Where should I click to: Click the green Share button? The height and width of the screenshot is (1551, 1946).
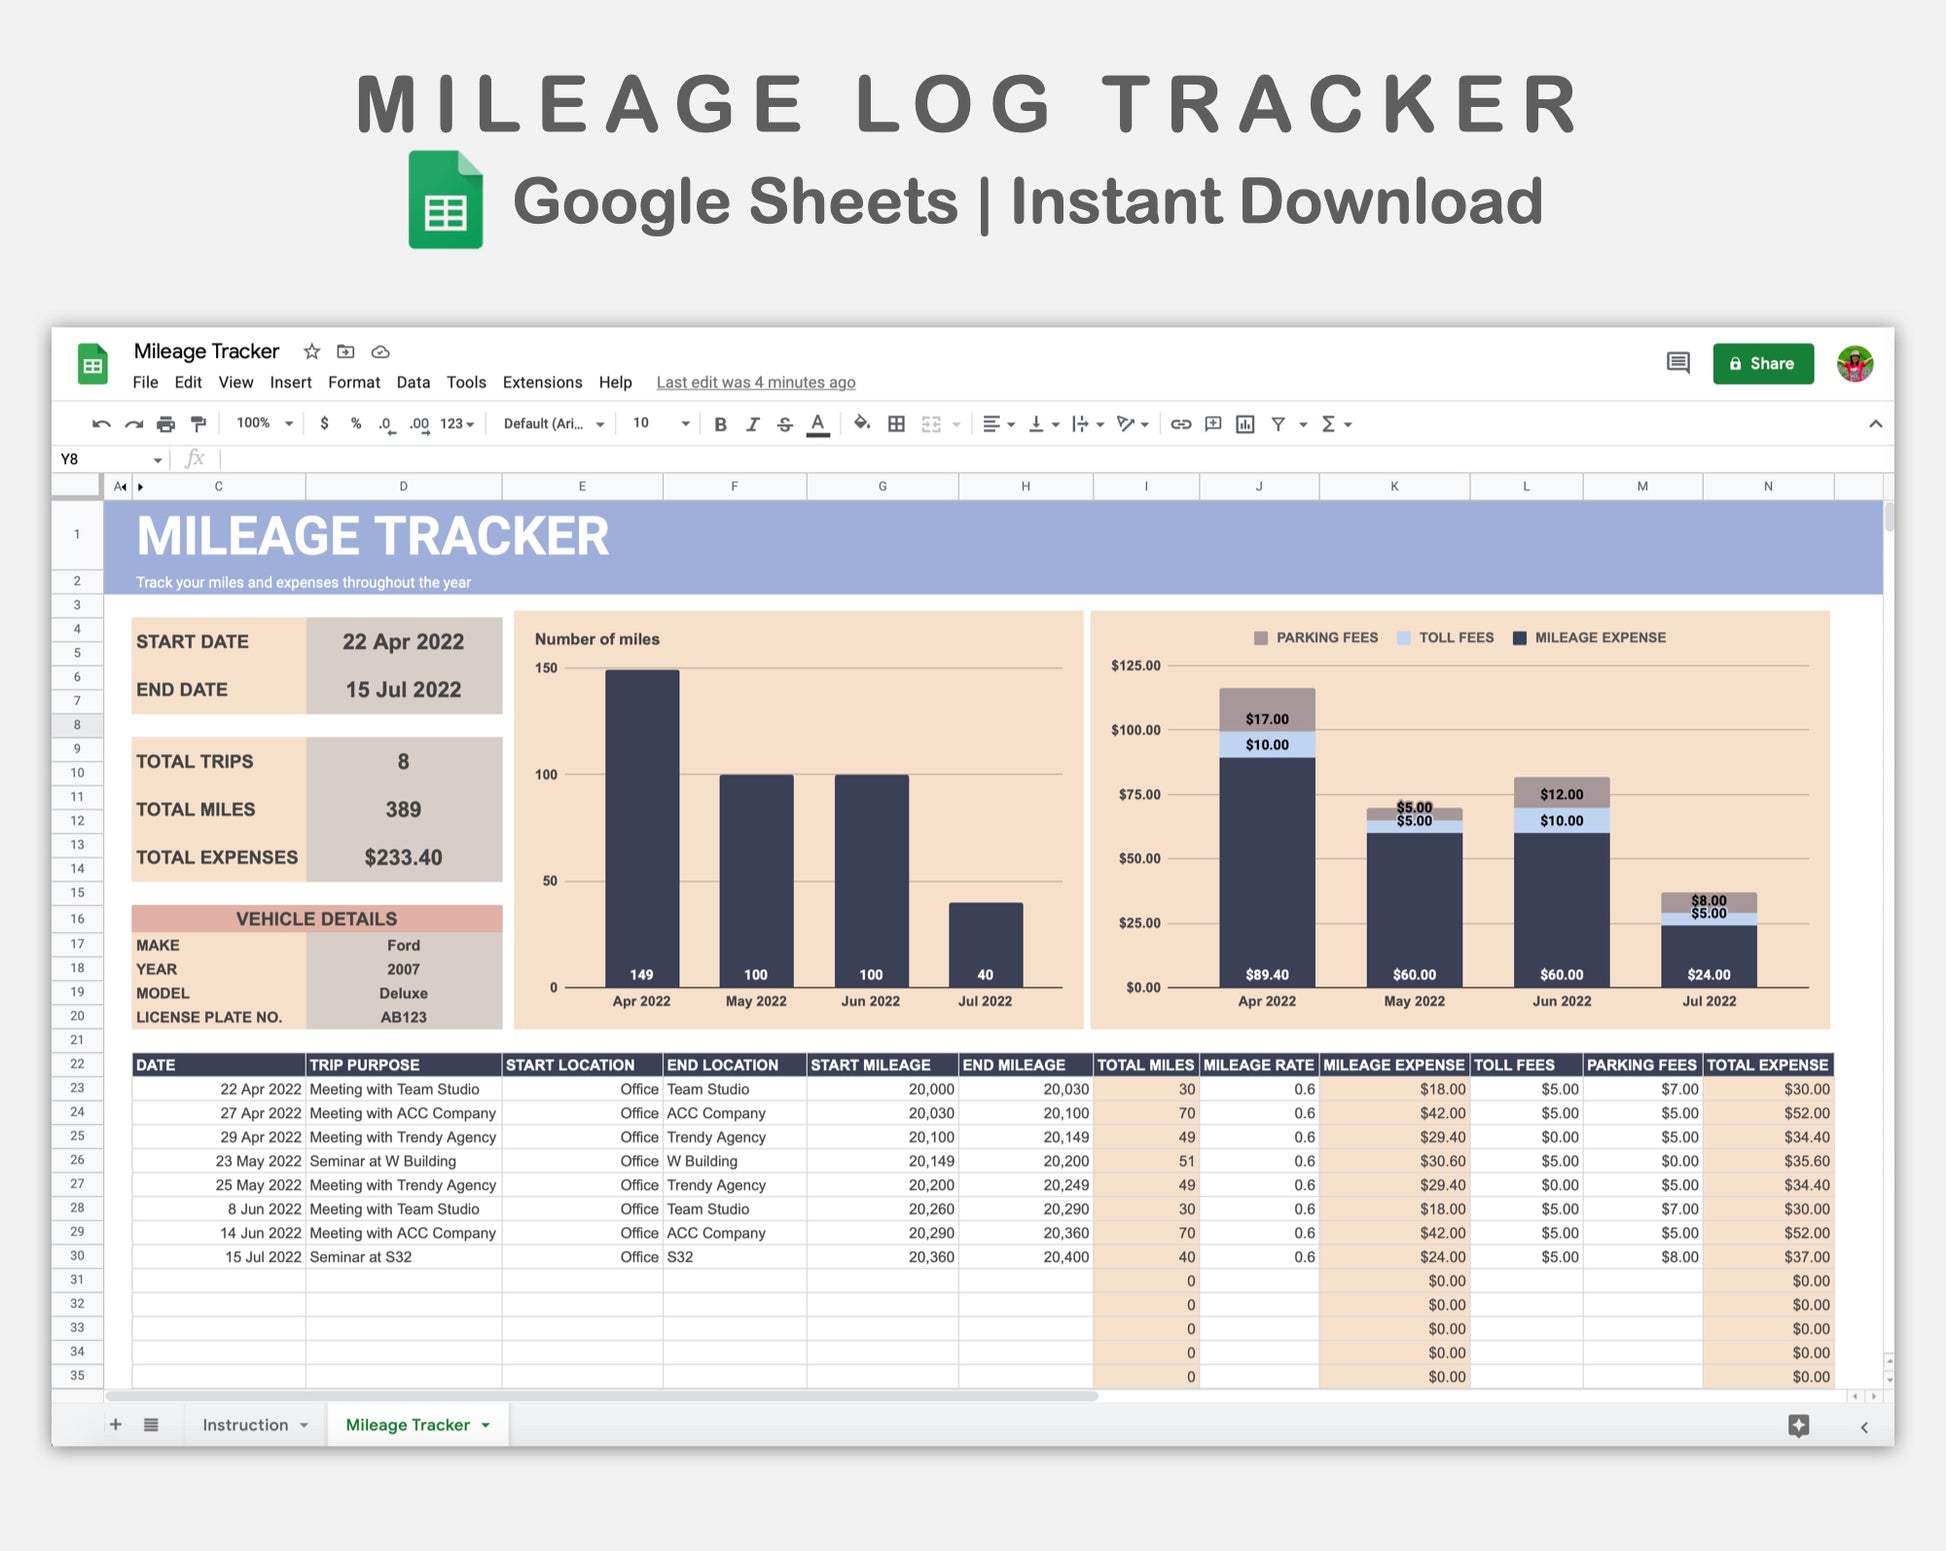pyautogui.click(x=1762, y=363)
